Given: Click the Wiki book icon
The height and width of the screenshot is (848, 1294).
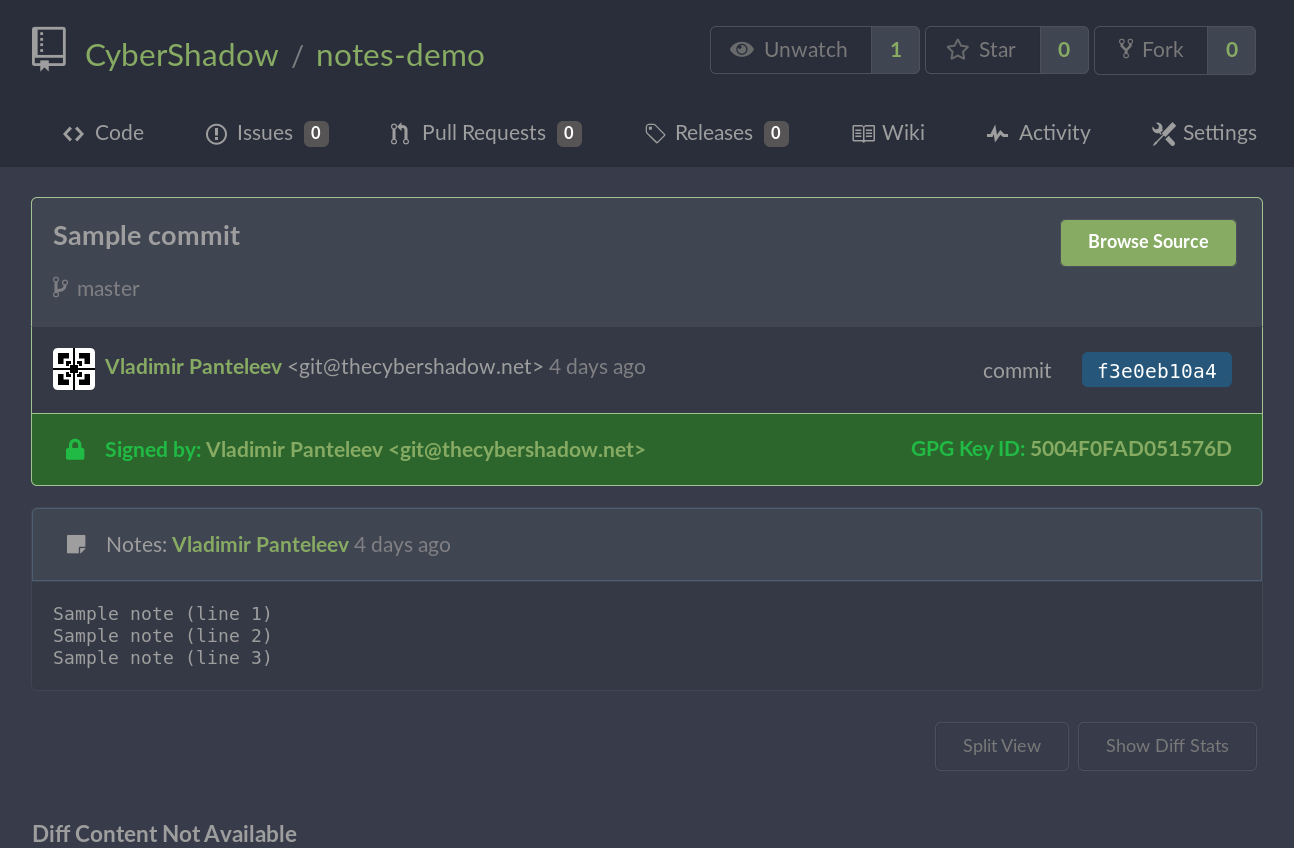Looking at the screenshot, I should pyautogui.click(x=863, y=134).
